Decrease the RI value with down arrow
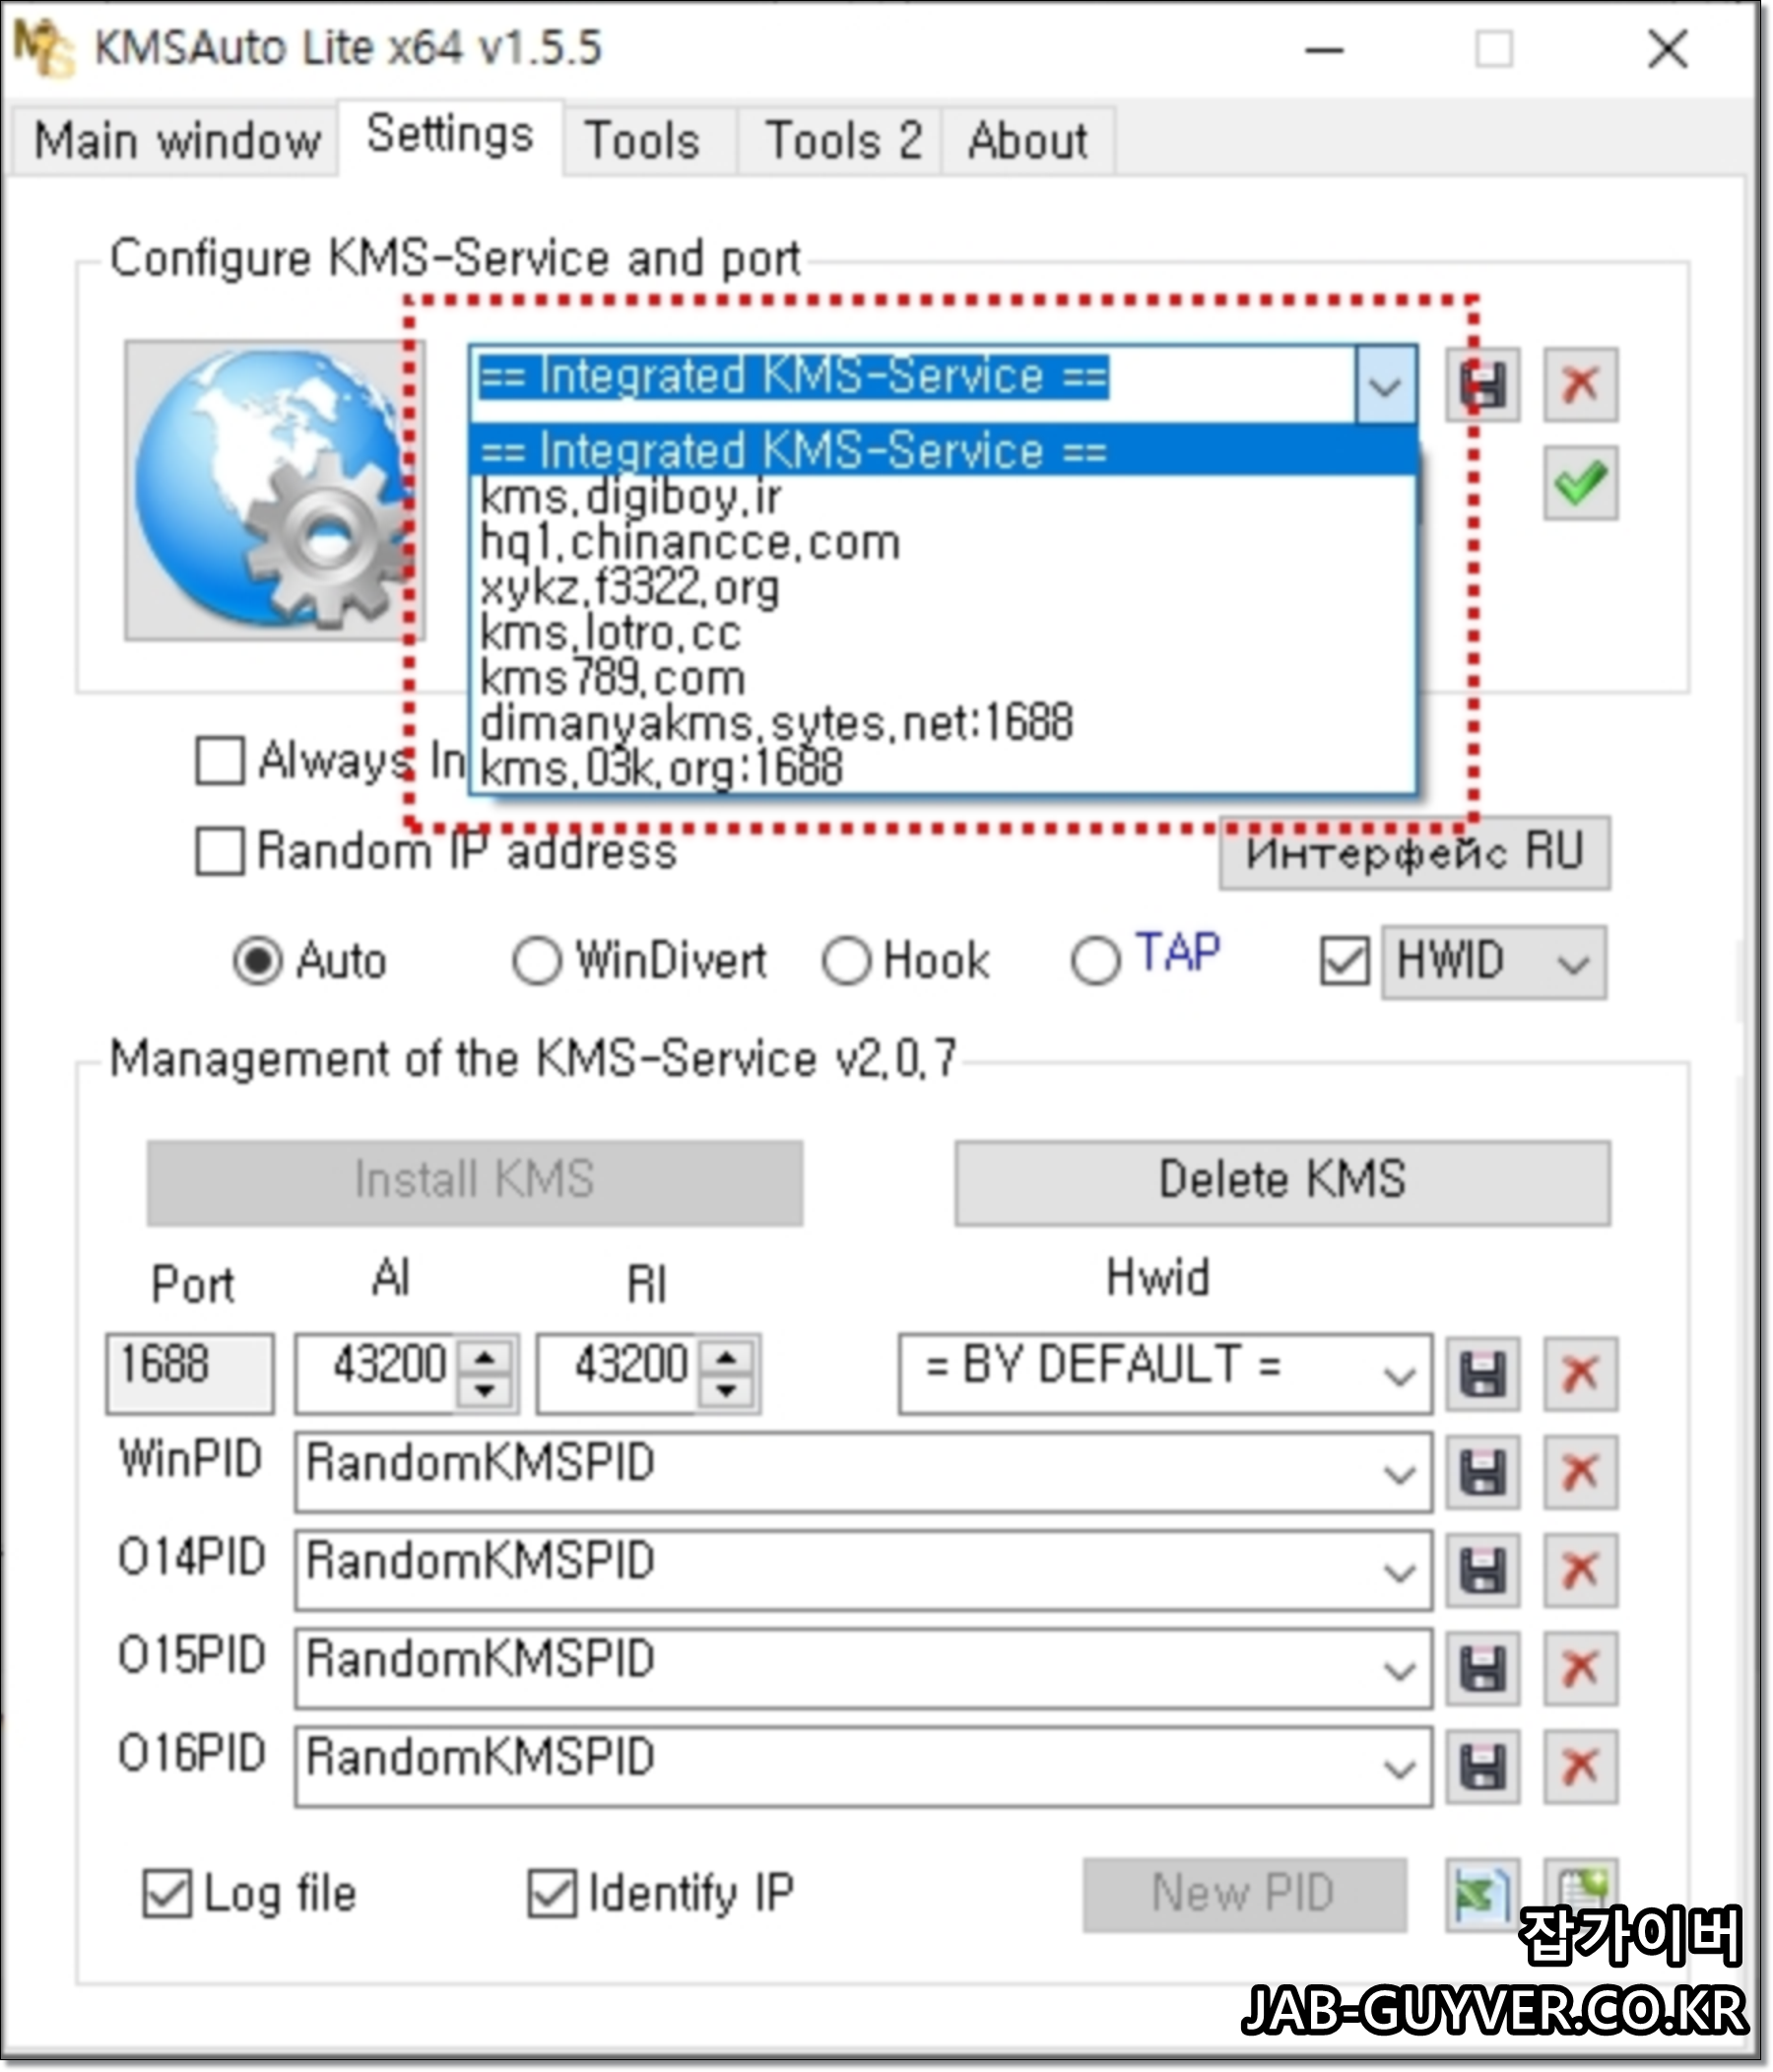This screenshot has height=2072, width=1773. [x=728, y=1391]
